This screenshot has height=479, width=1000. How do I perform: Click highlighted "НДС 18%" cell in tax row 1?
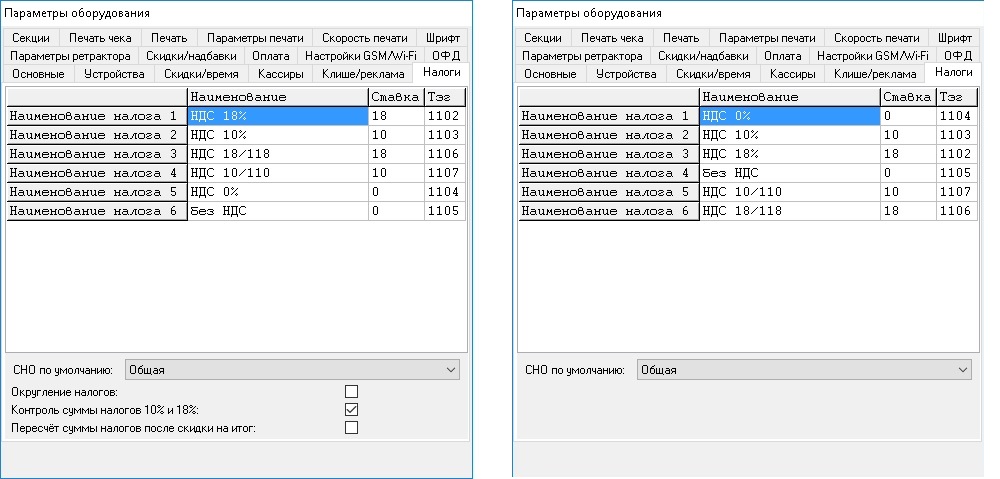click(277, 116)
